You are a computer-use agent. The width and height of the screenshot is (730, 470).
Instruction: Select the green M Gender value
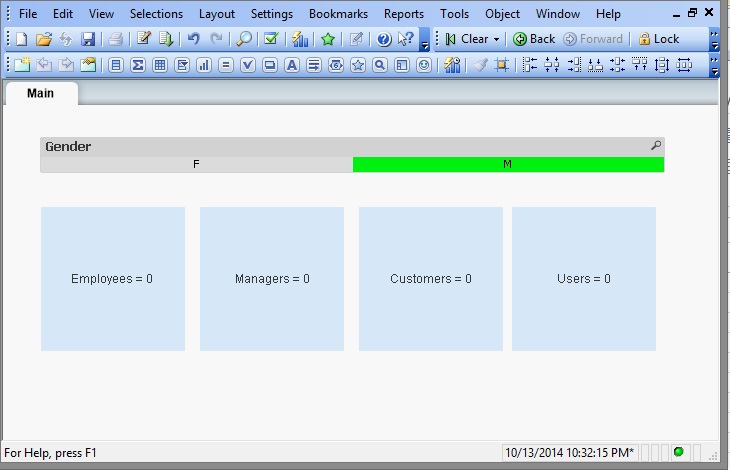(508, 164)
